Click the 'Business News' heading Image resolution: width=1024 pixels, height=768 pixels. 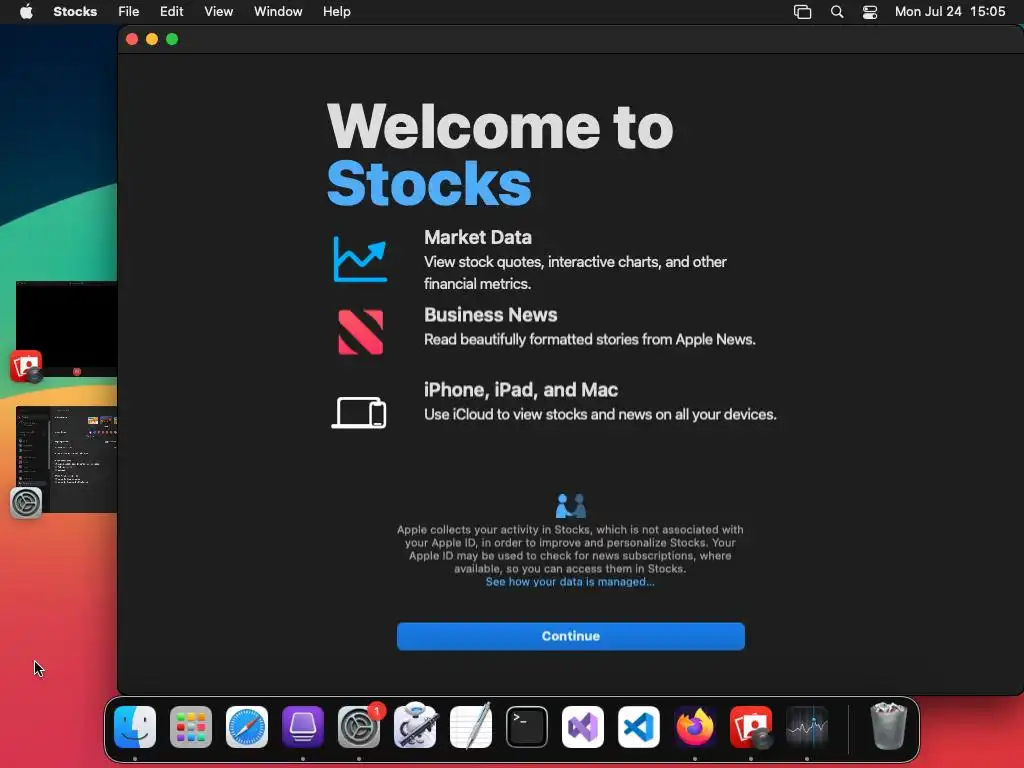tap(490, 315)
